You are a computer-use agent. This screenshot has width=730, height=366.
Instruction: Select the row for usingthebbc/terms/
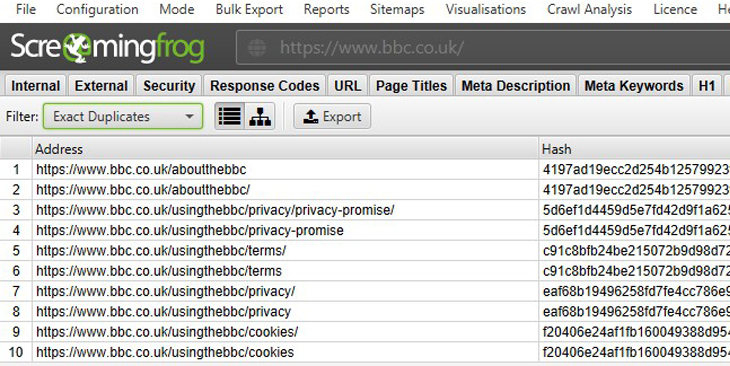pyautogui.click(x=365, y=251)
